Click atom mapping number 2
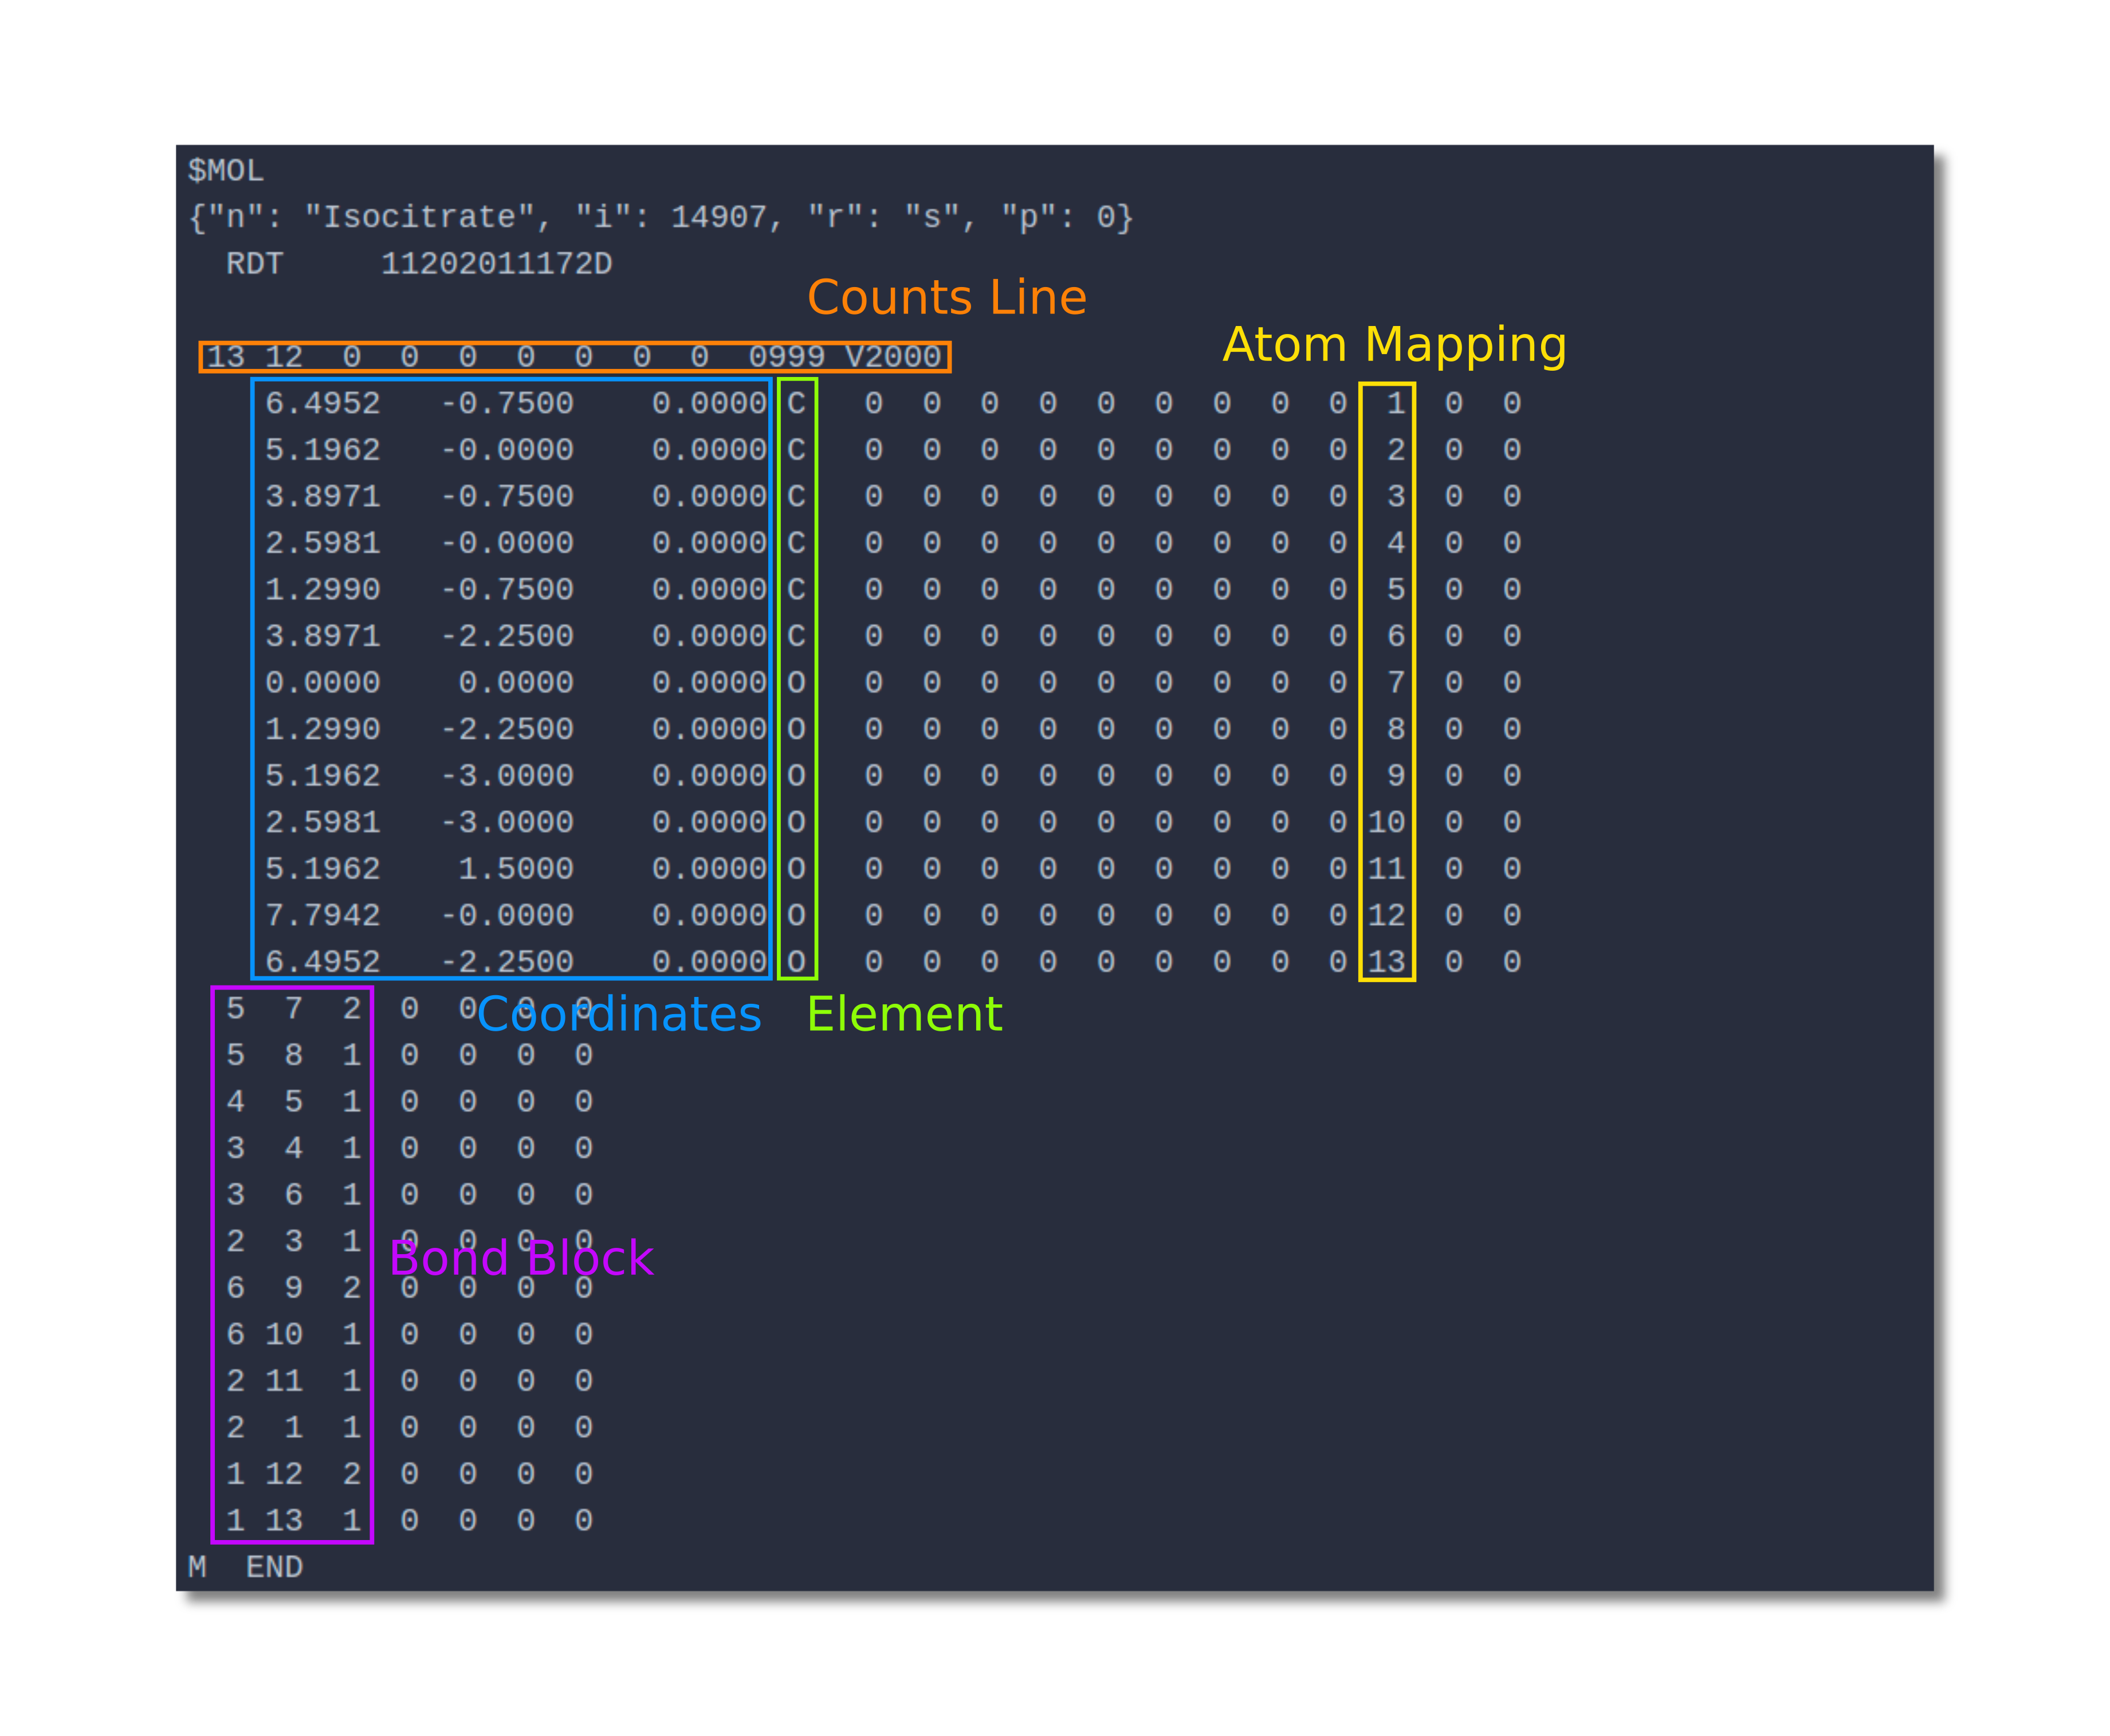Image resolution: width=2110 pixels, height=1736 pixels. click(1396, 450)
